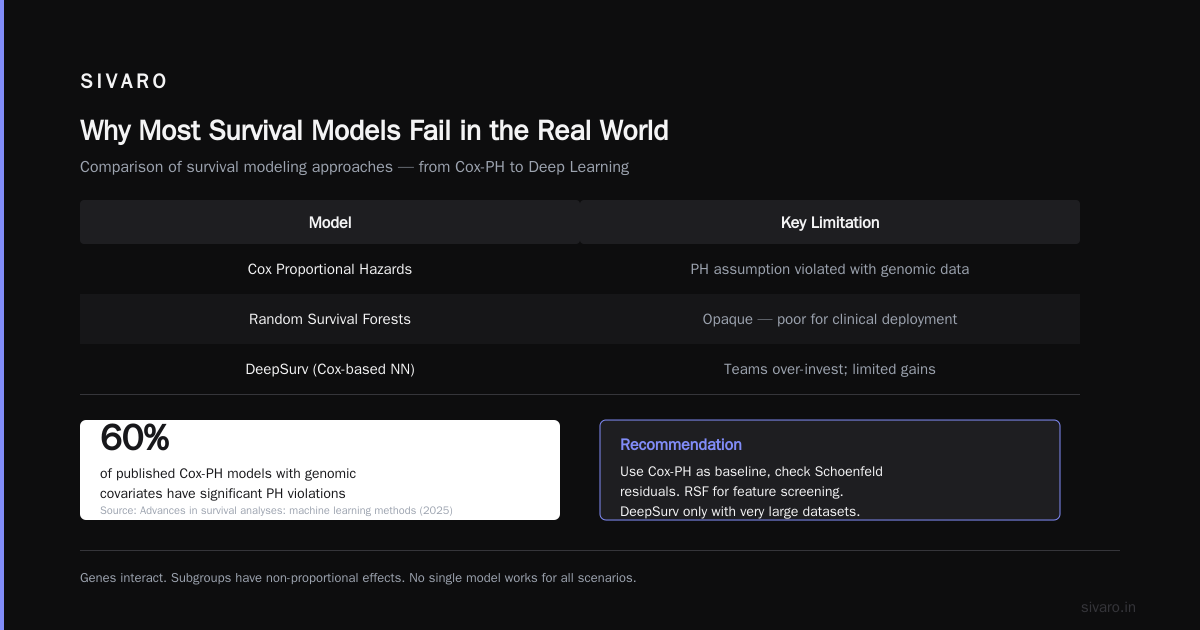1200x630 pixels.
Task: Select the DeepSurv (Cox-based NN) cell
Action: [x=330, y=369]
